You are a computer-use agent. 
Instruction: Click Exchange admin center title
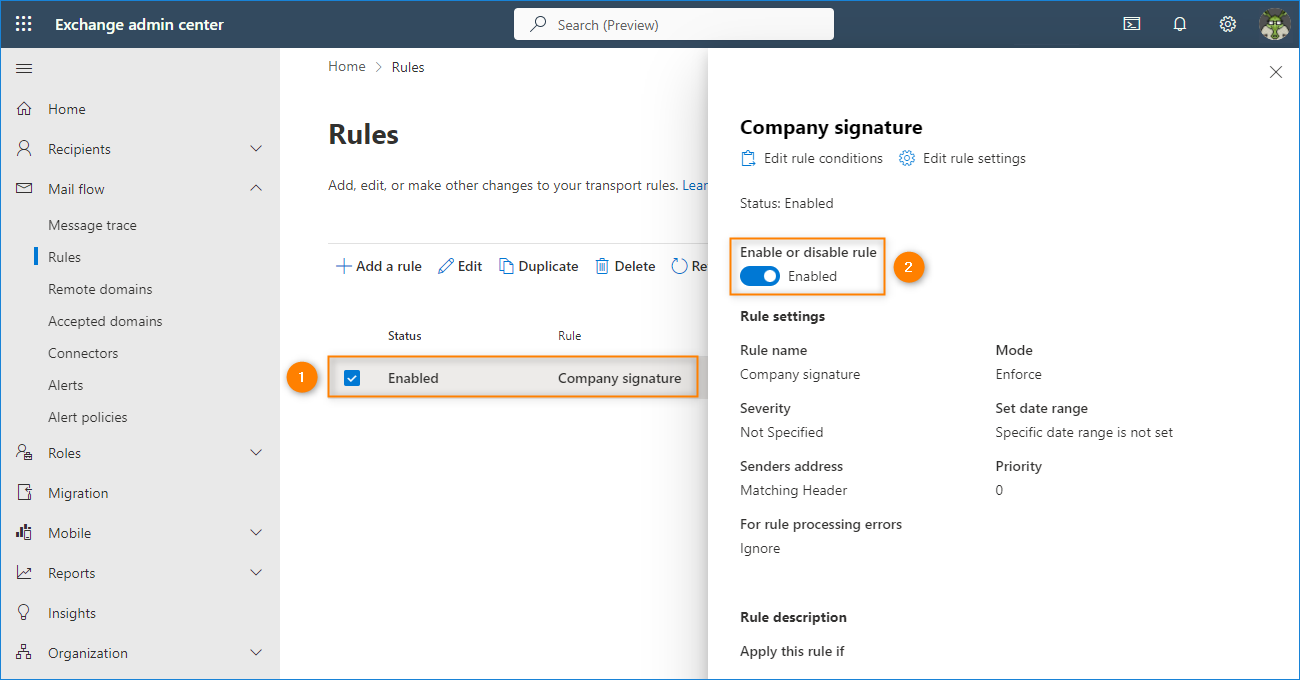coord(139,24)
